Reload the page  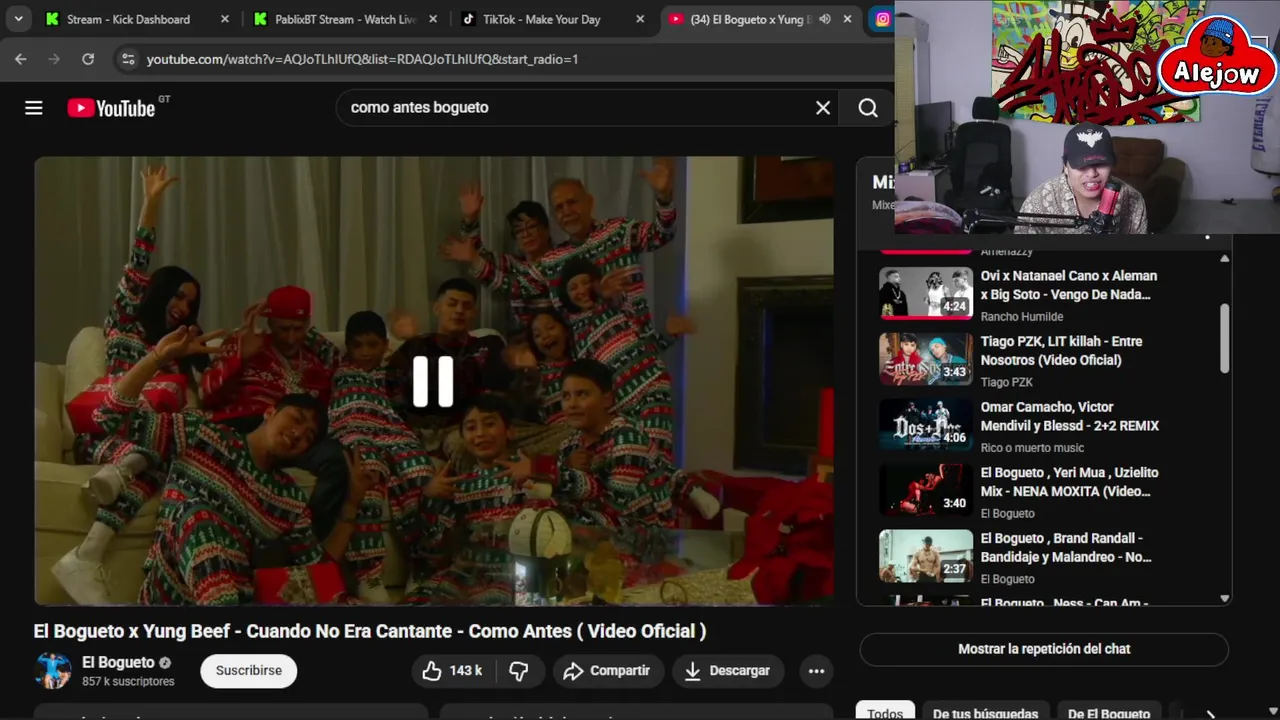coord(88,59)
